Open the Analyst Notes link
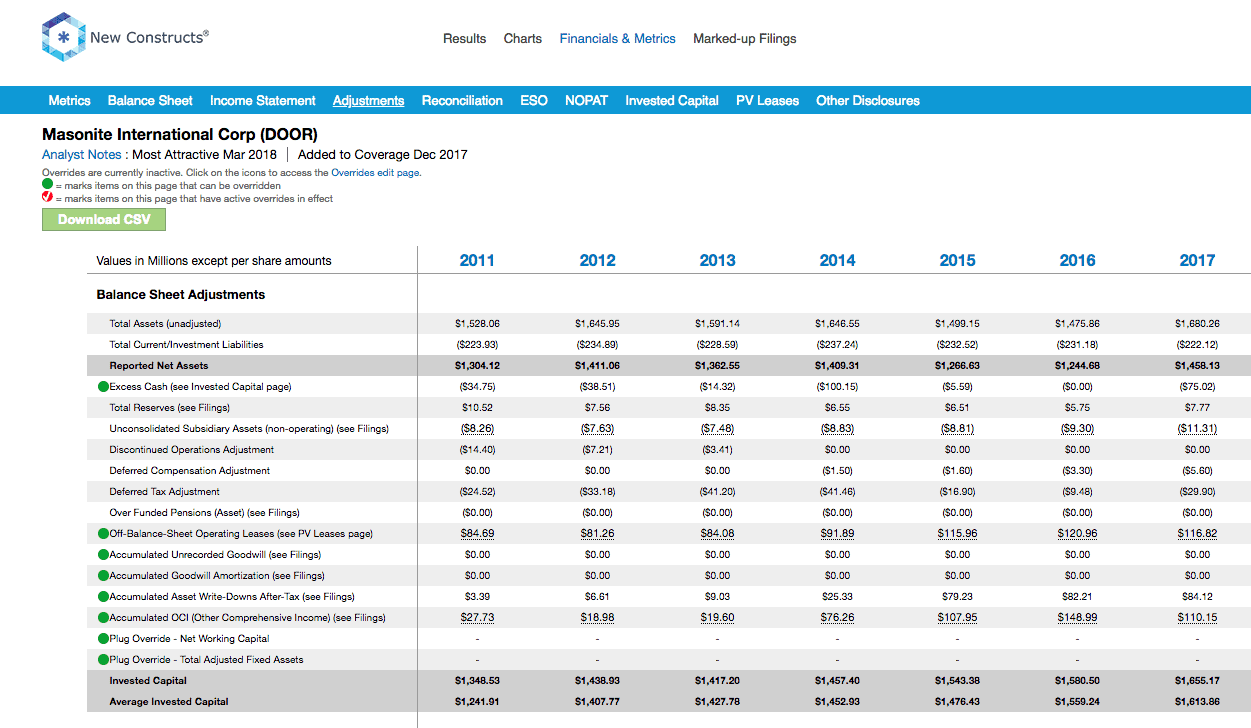 click(82, 155)
